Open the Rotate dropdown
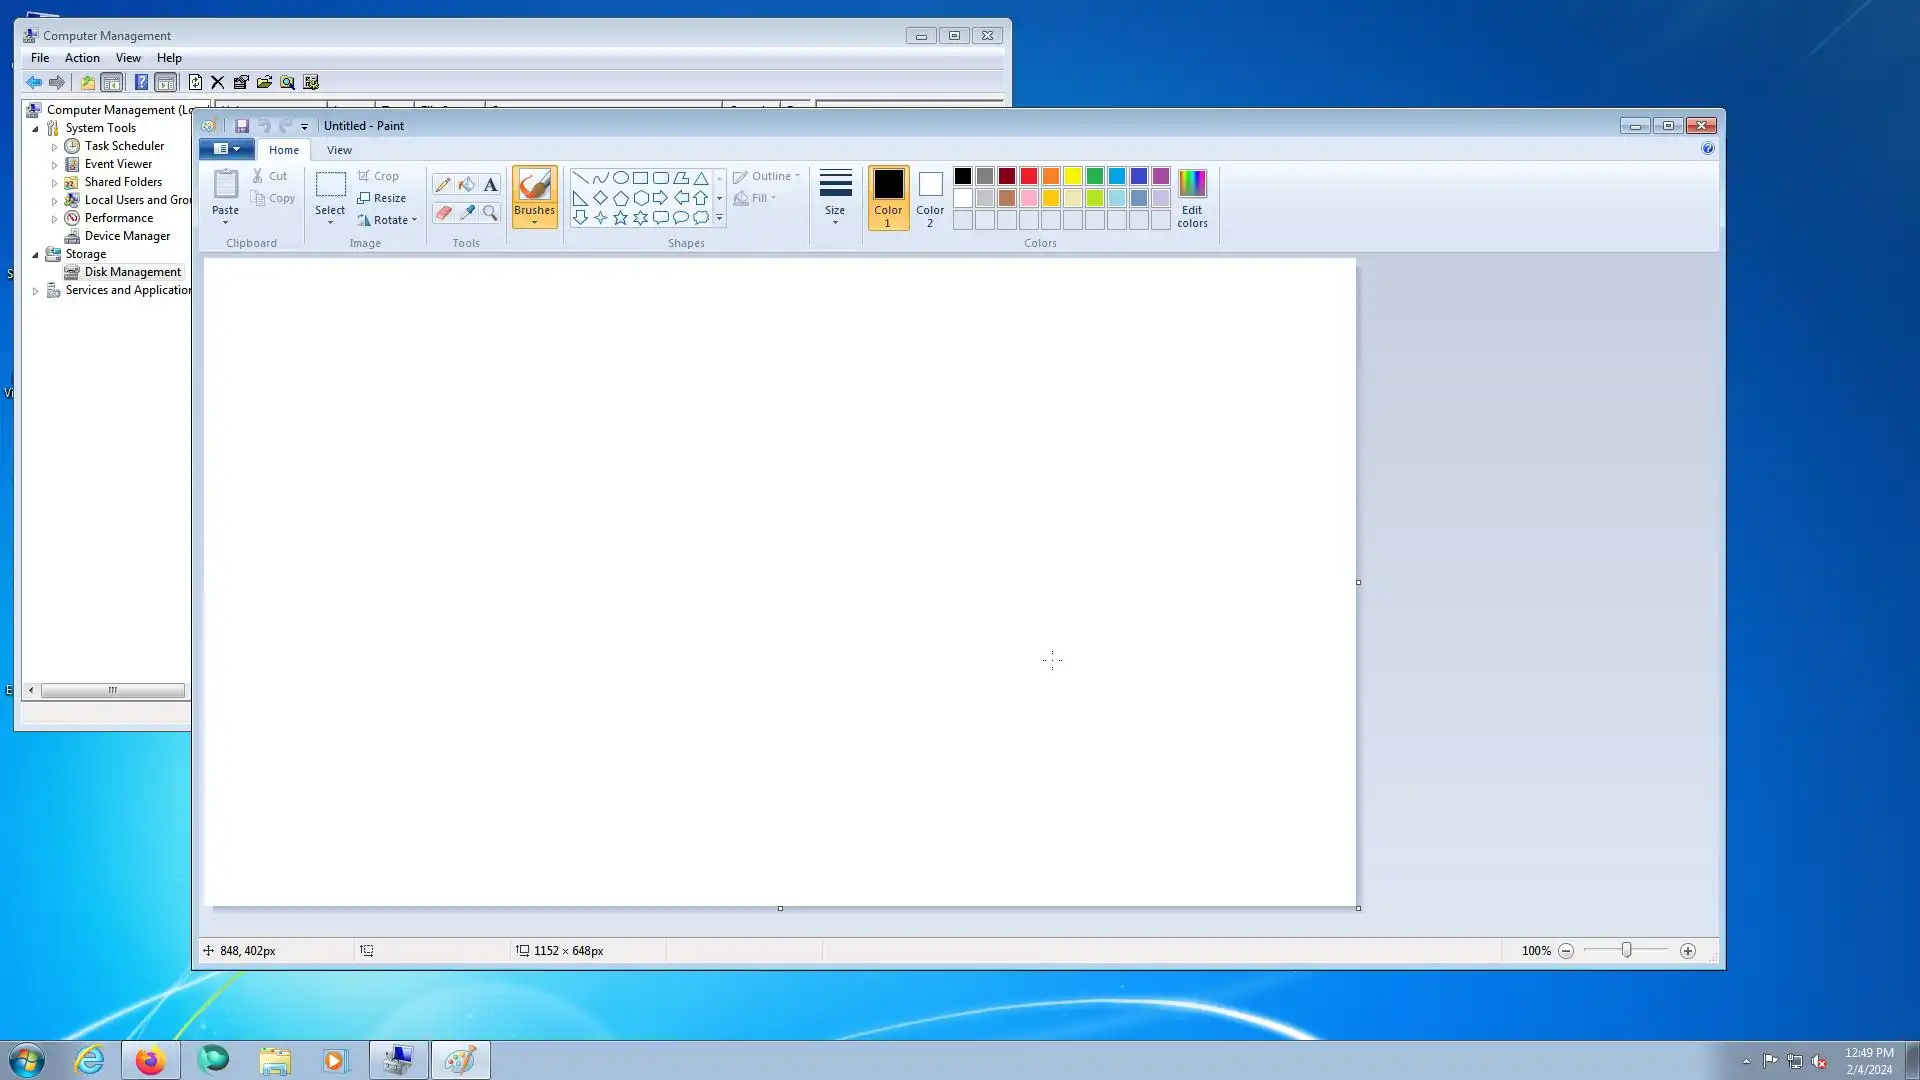 pos(388,220)
